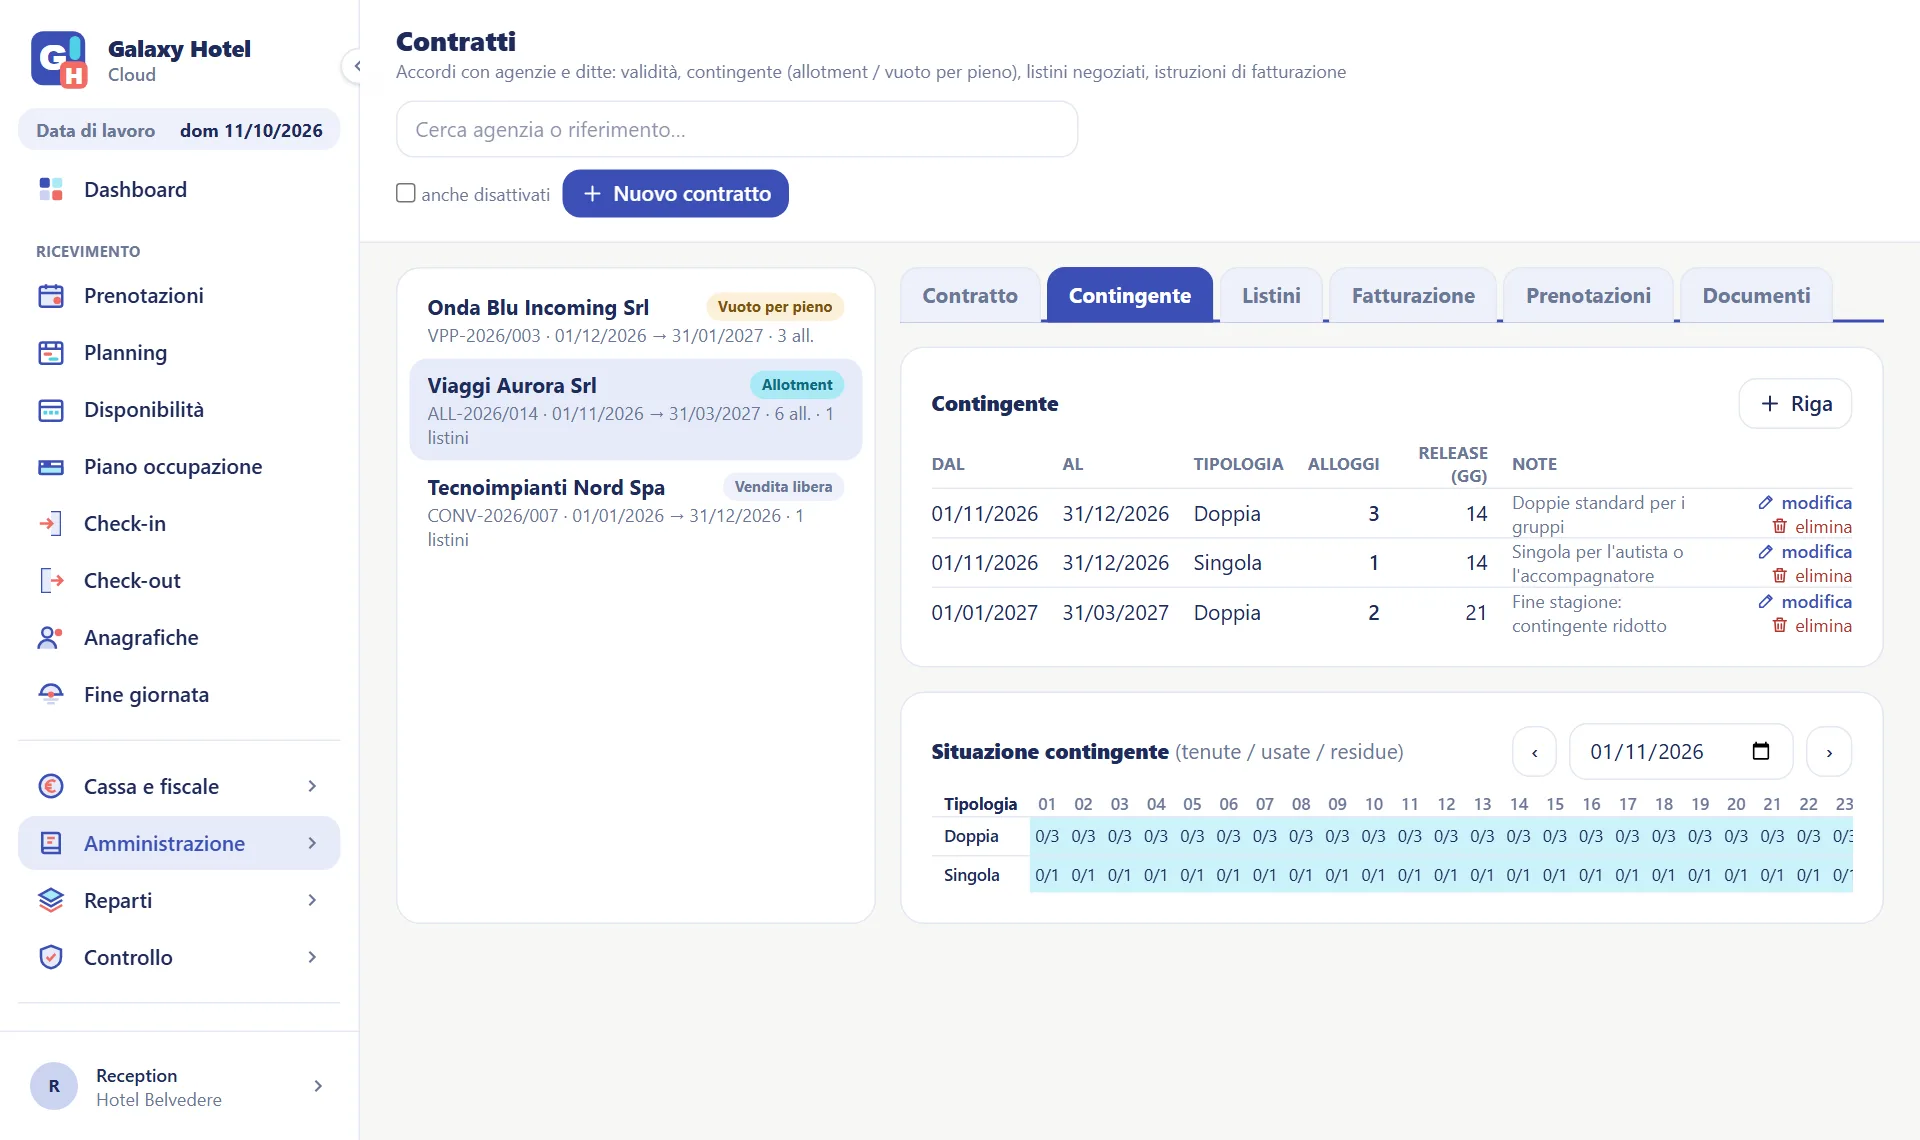This screenshot has width=1920, height=1140.
Task: Expand the Controllo submenu chevron
Action: tap(312, 957)
